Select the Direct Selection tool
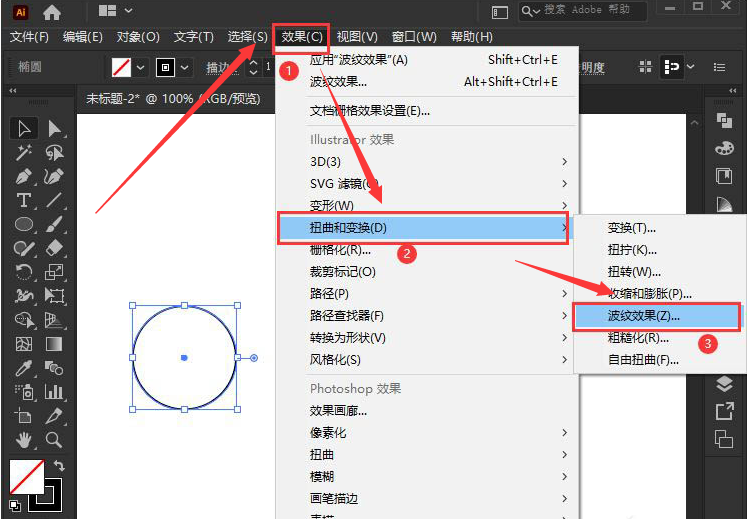This screenshot has height=519, width=748. [54, 129]
